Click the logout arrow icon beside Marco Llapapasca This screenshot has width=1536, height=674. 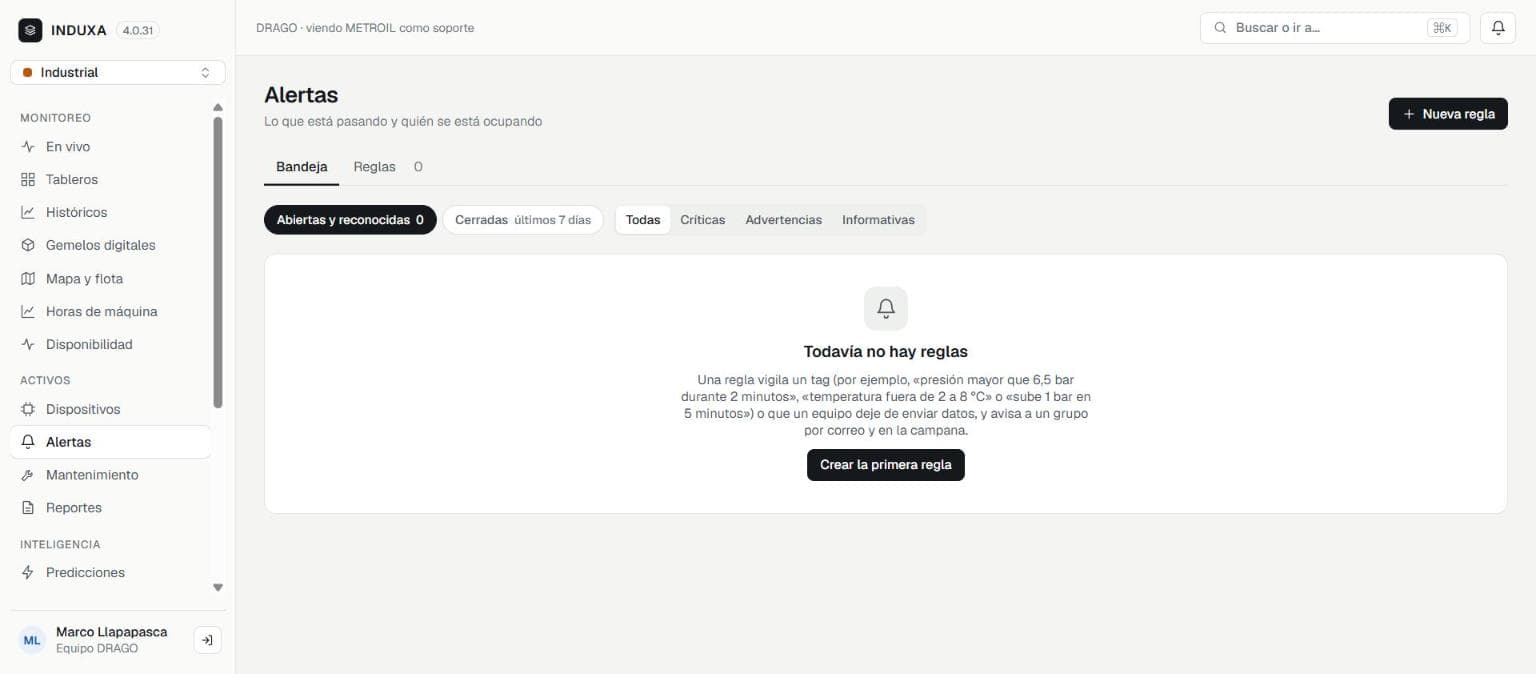click(x=207, y=640)
